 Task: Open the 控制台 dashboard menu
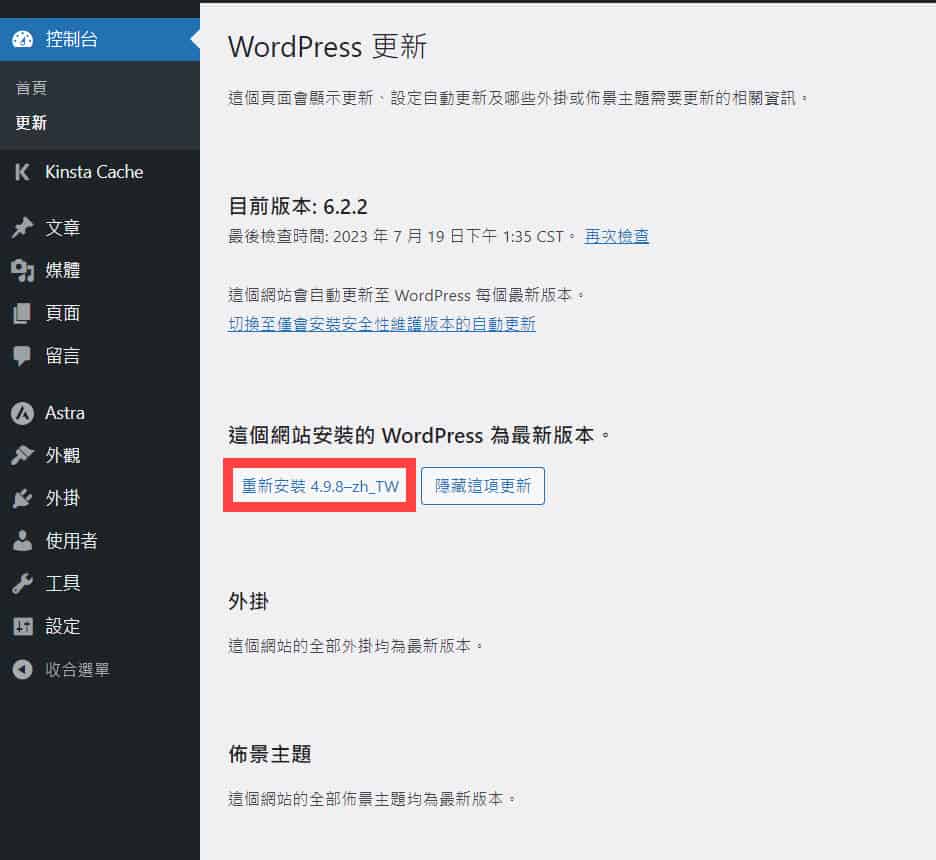[x=100, y=39]
